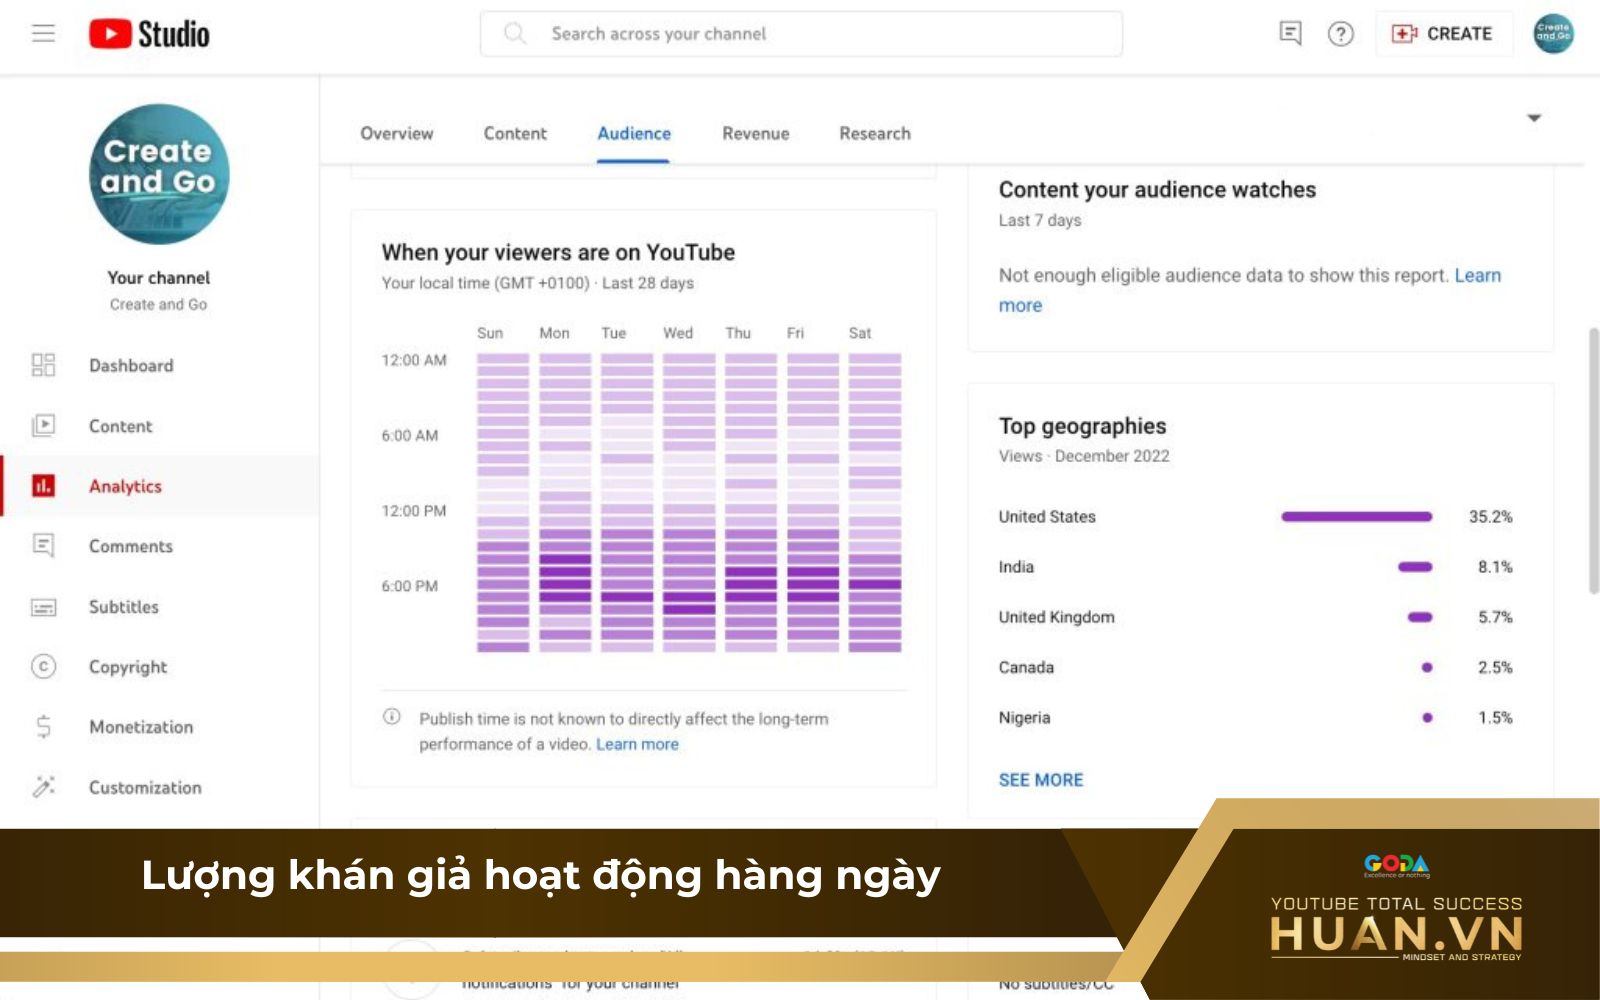Image resolution: width=1600 pixels, height=1000 pixels.
Task: Click the search magnifier icon
Action: [x=515, y=33]
